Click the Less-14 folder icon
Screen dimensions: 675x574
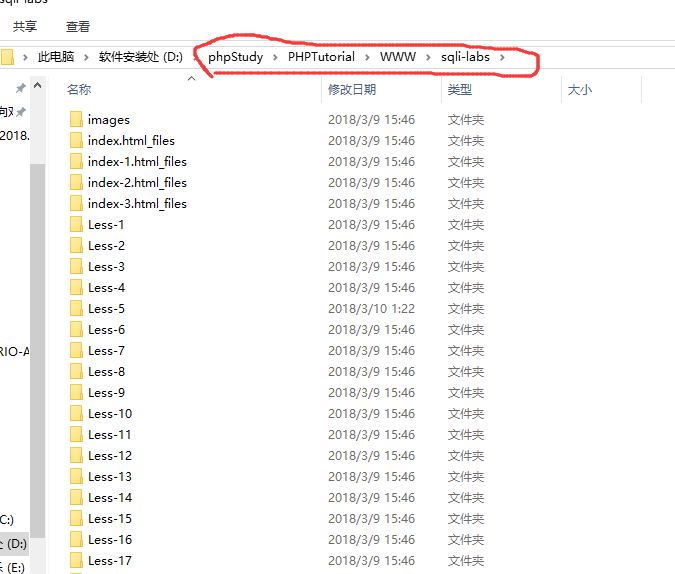coord(76,497)
